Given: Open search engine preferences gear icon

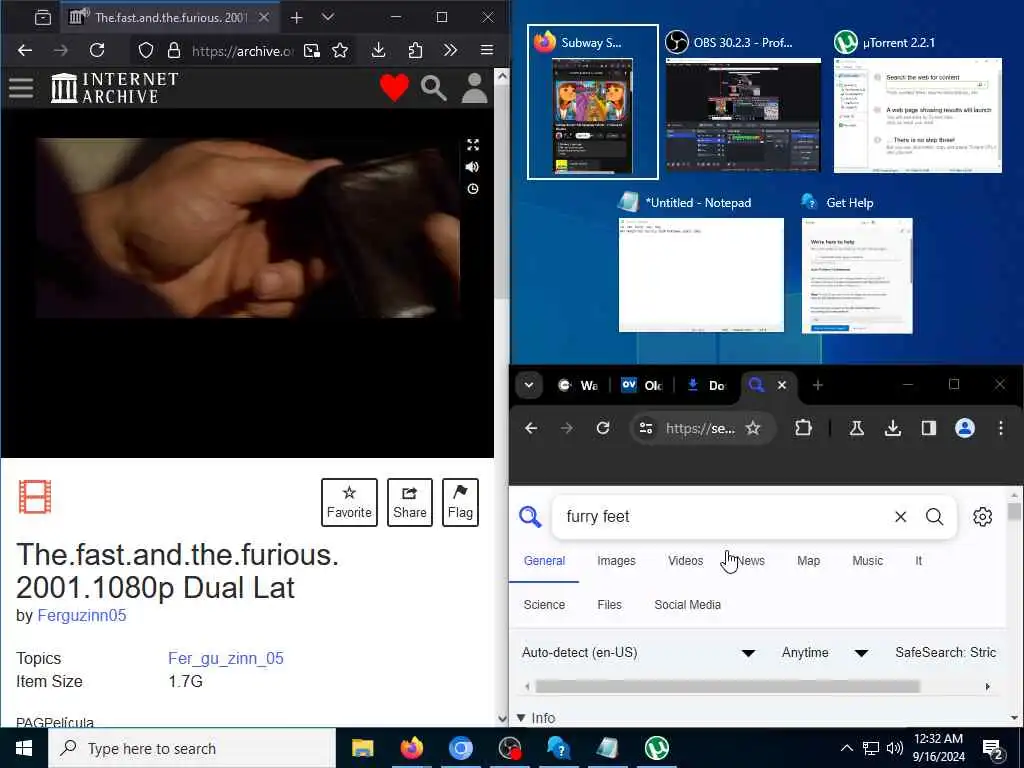Looking at the screenshot, I should tap(982, 517).
